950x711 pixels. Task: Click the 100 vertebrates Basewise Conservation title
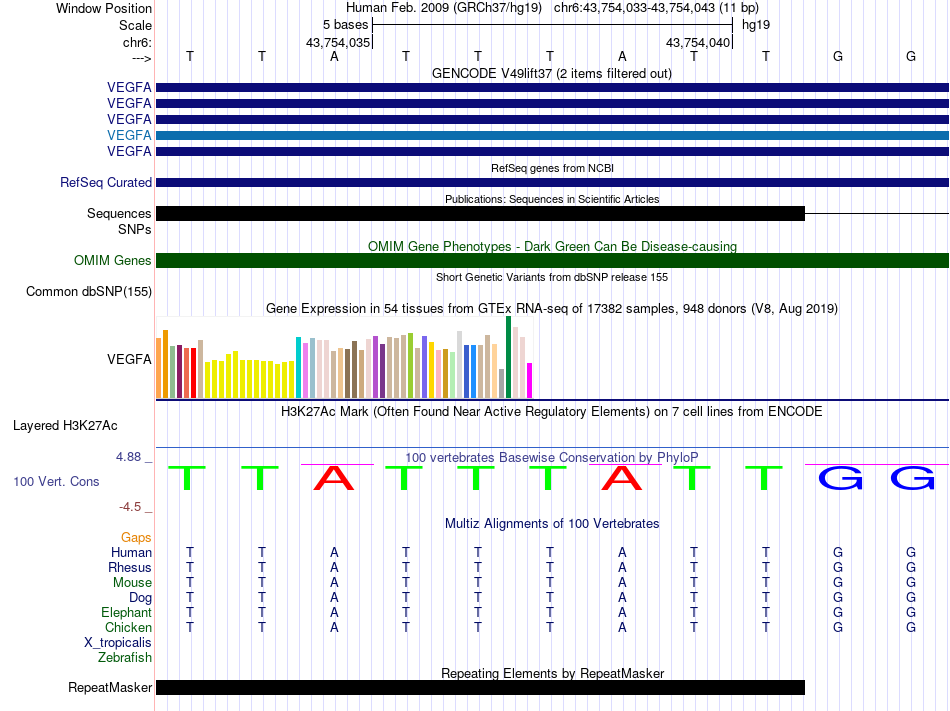click(551, 457)
